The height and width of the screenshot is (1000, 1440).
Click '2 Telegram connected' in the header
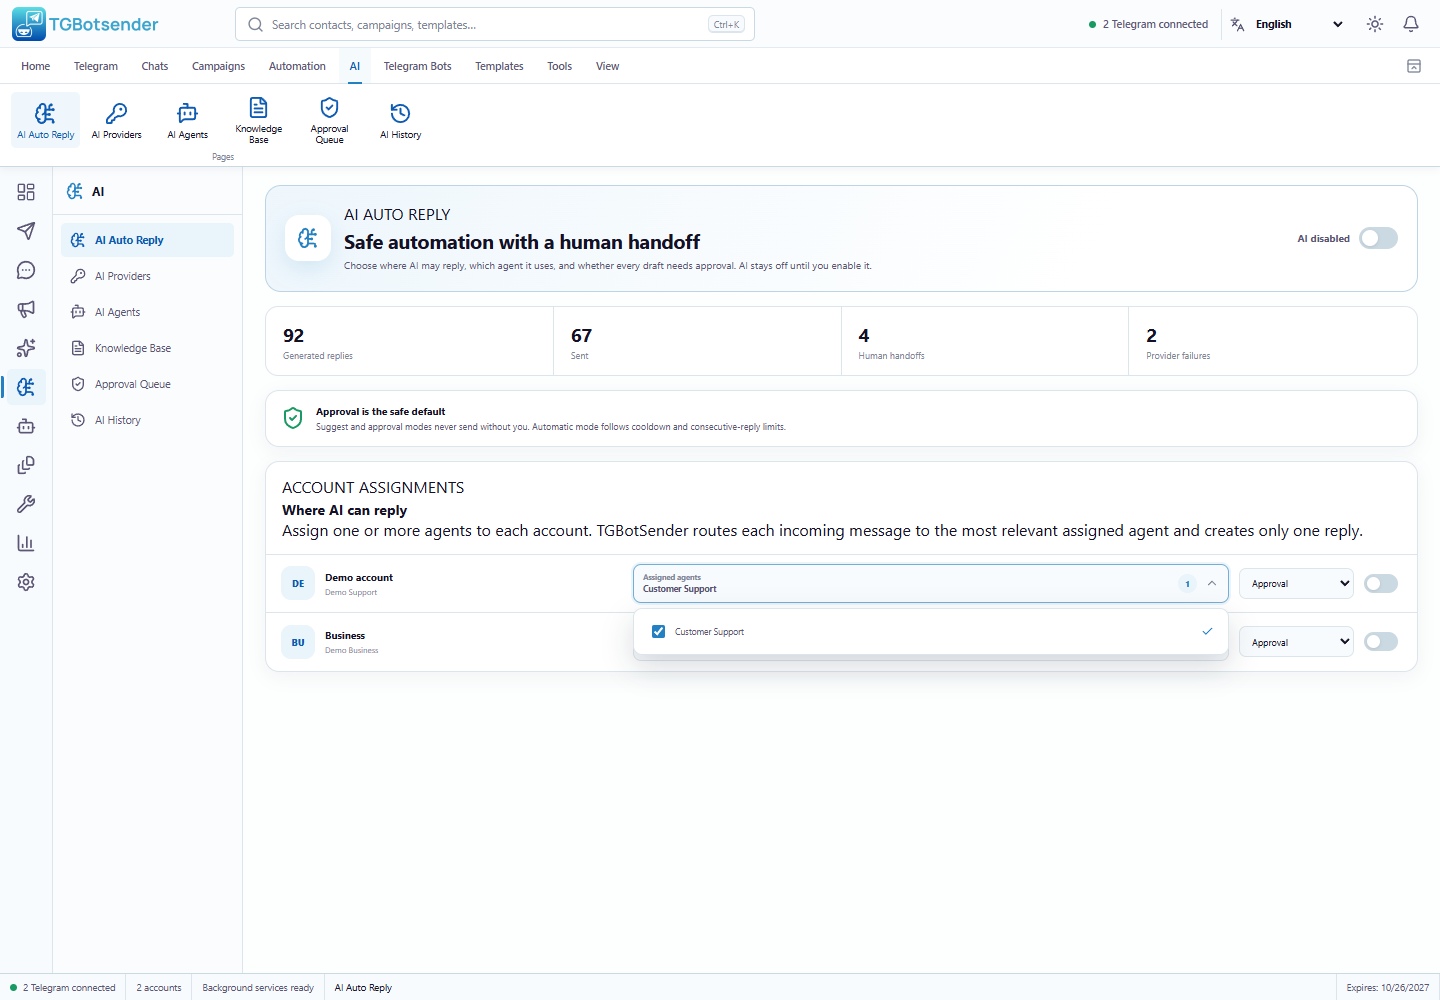[1148, 24]
